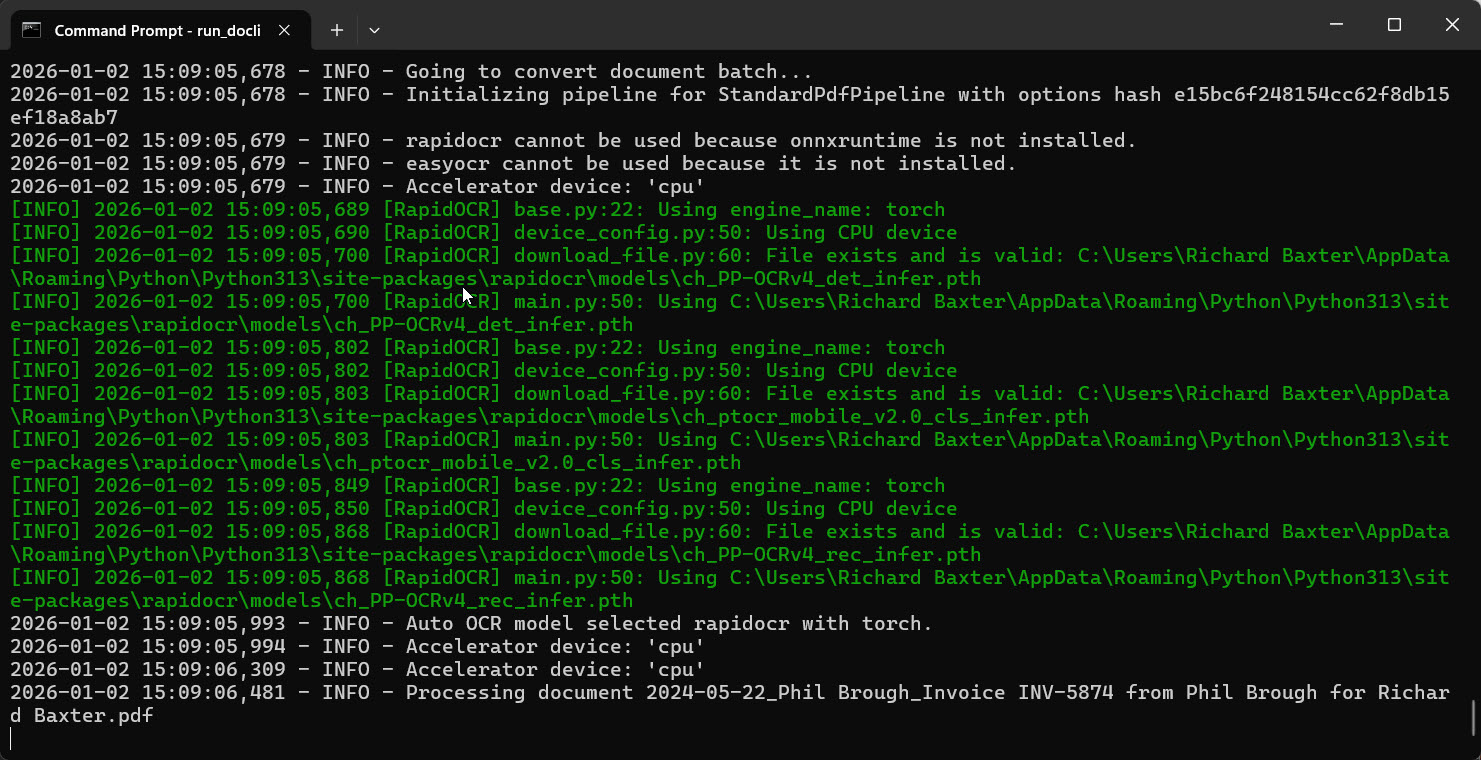Click the 'Going to convert document batch' line
Viewport: 1481px width, 760px height.
click(411, 72)
